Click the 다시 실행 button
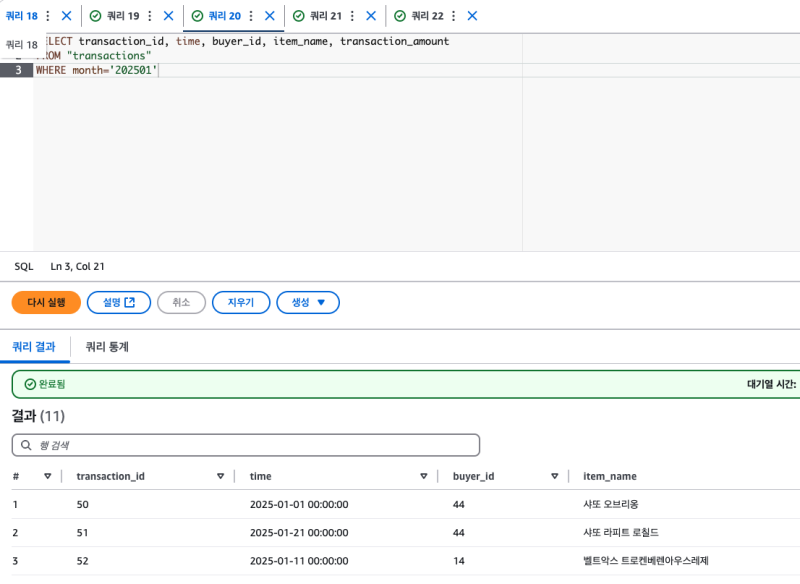800x584 pixels. click(46, 302)
